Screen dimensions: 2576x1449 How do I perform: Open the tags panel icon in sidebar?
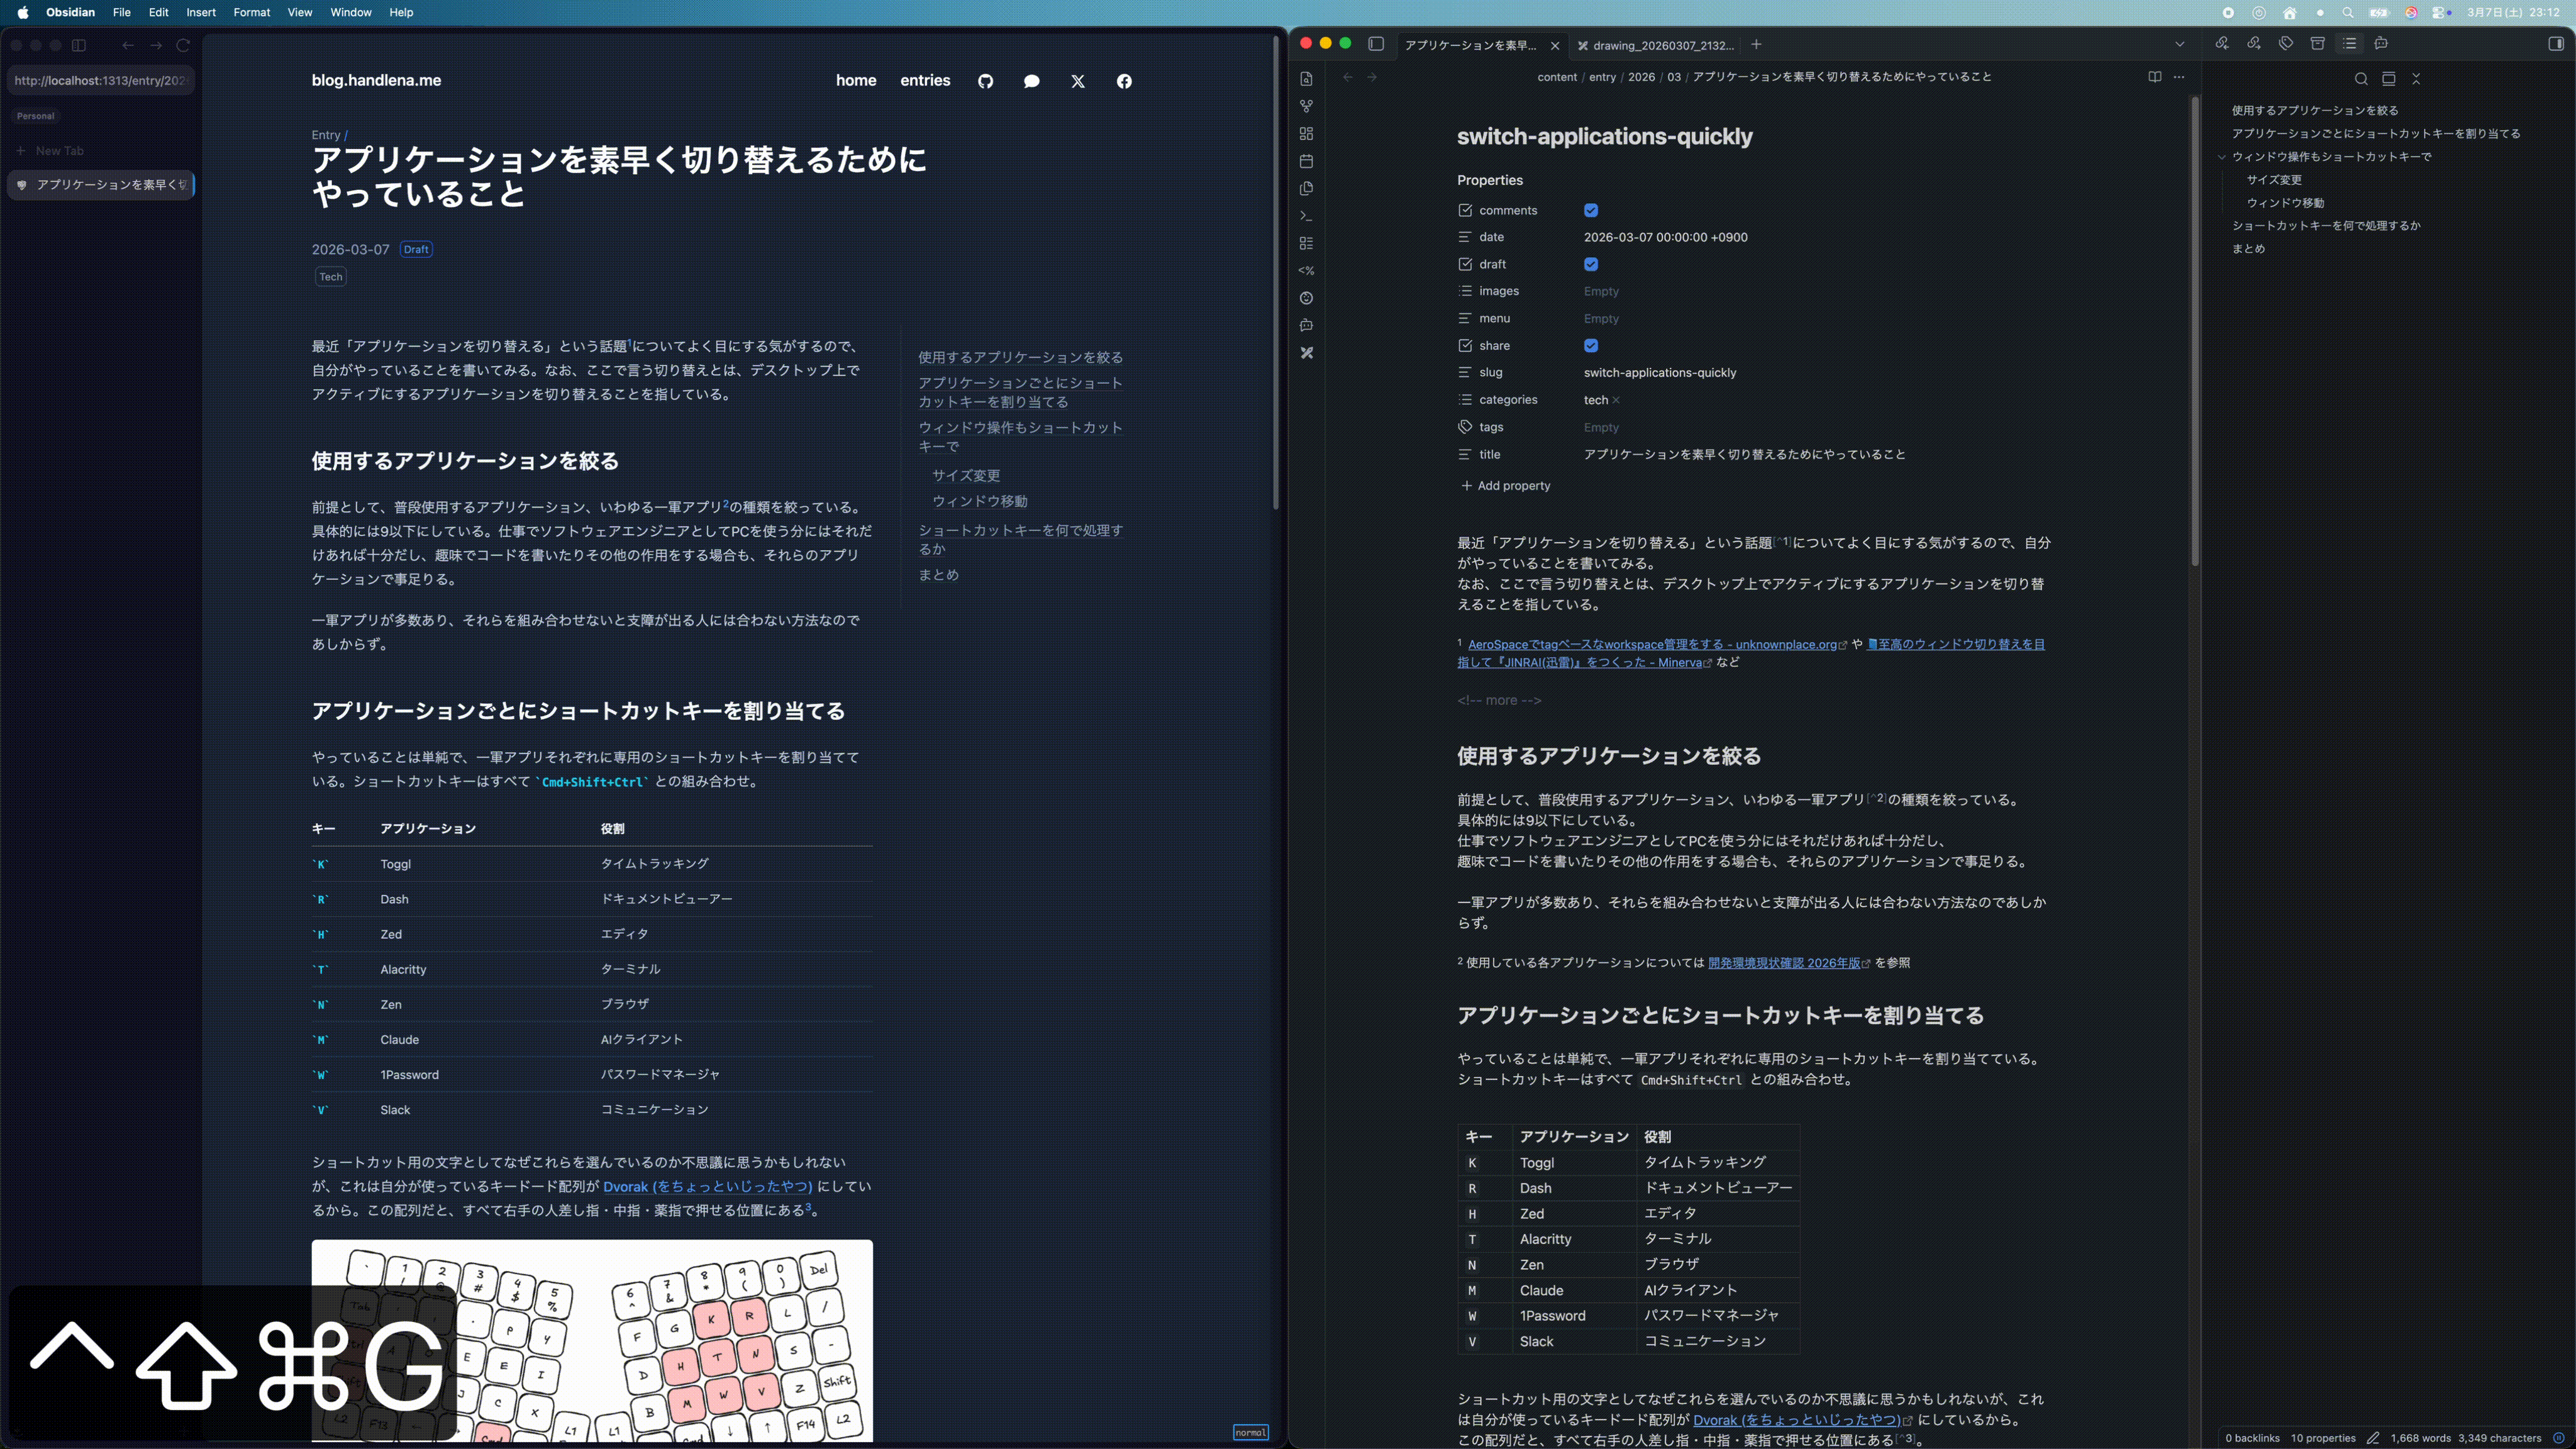(2285, 44)
